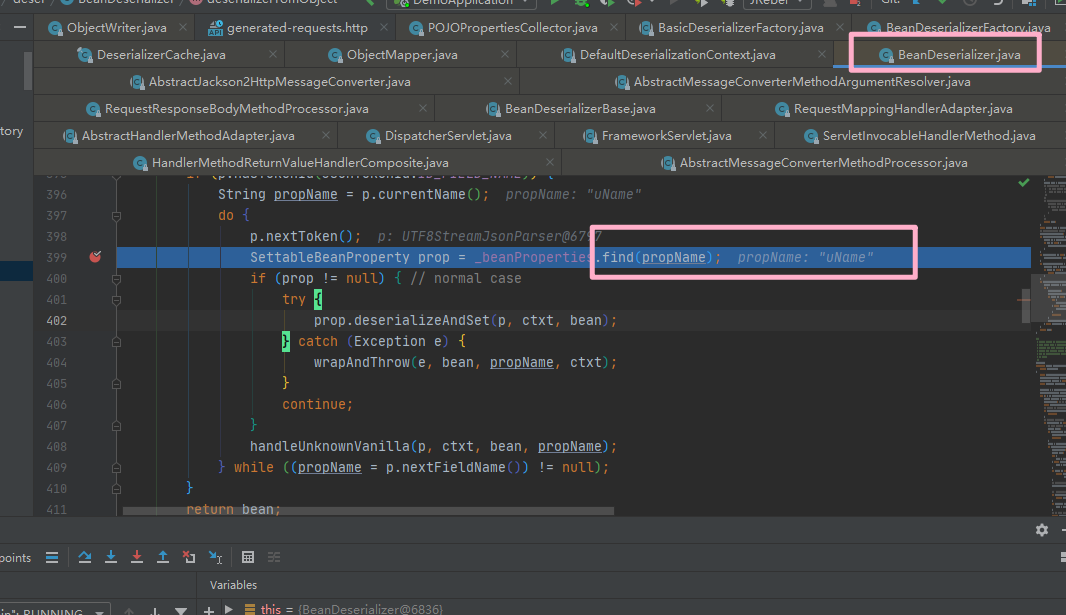
Task: Collapse the if block at line 400
Action: 116,279
